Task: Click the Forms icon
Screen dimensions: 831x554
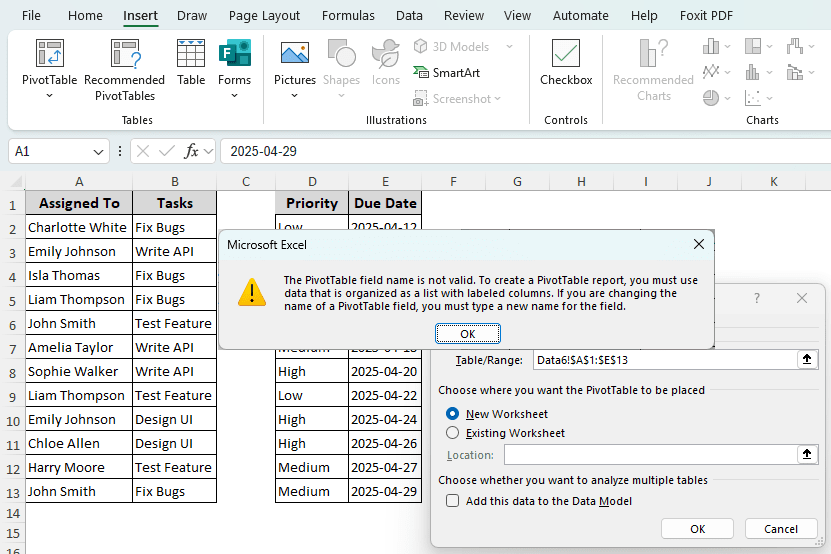Action: coord(234,55)
